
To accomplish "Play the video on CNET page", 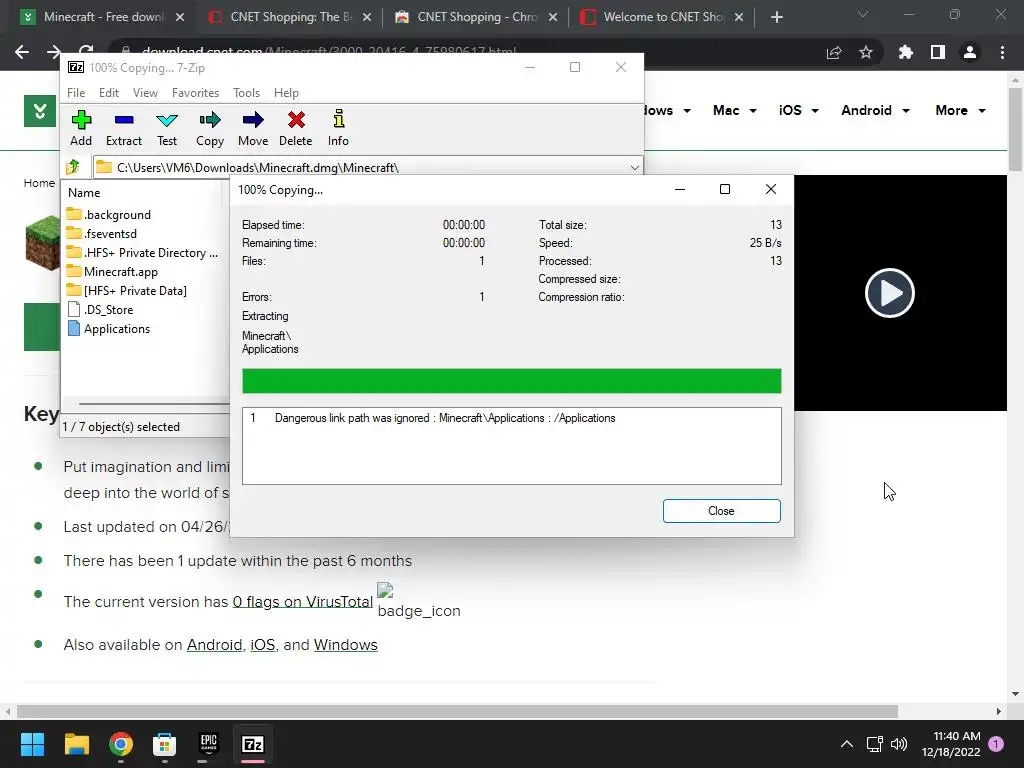I will [889, 293].
